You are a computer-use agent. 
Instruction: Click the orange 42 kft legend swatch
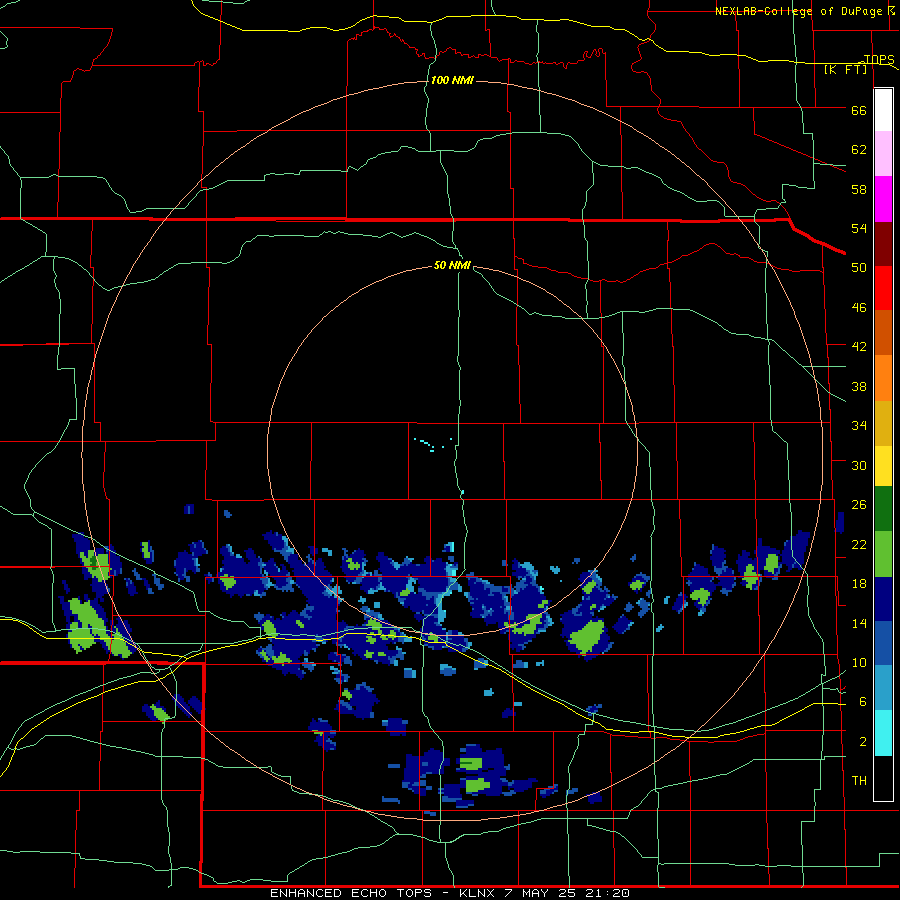883,377
